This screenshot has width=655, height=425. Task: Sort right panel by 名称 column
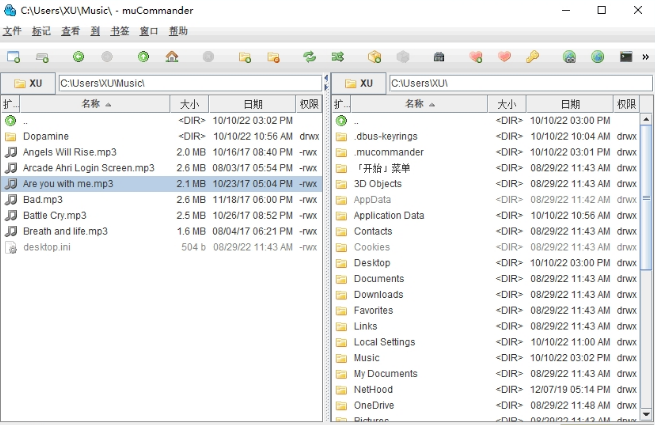[419, 104]
